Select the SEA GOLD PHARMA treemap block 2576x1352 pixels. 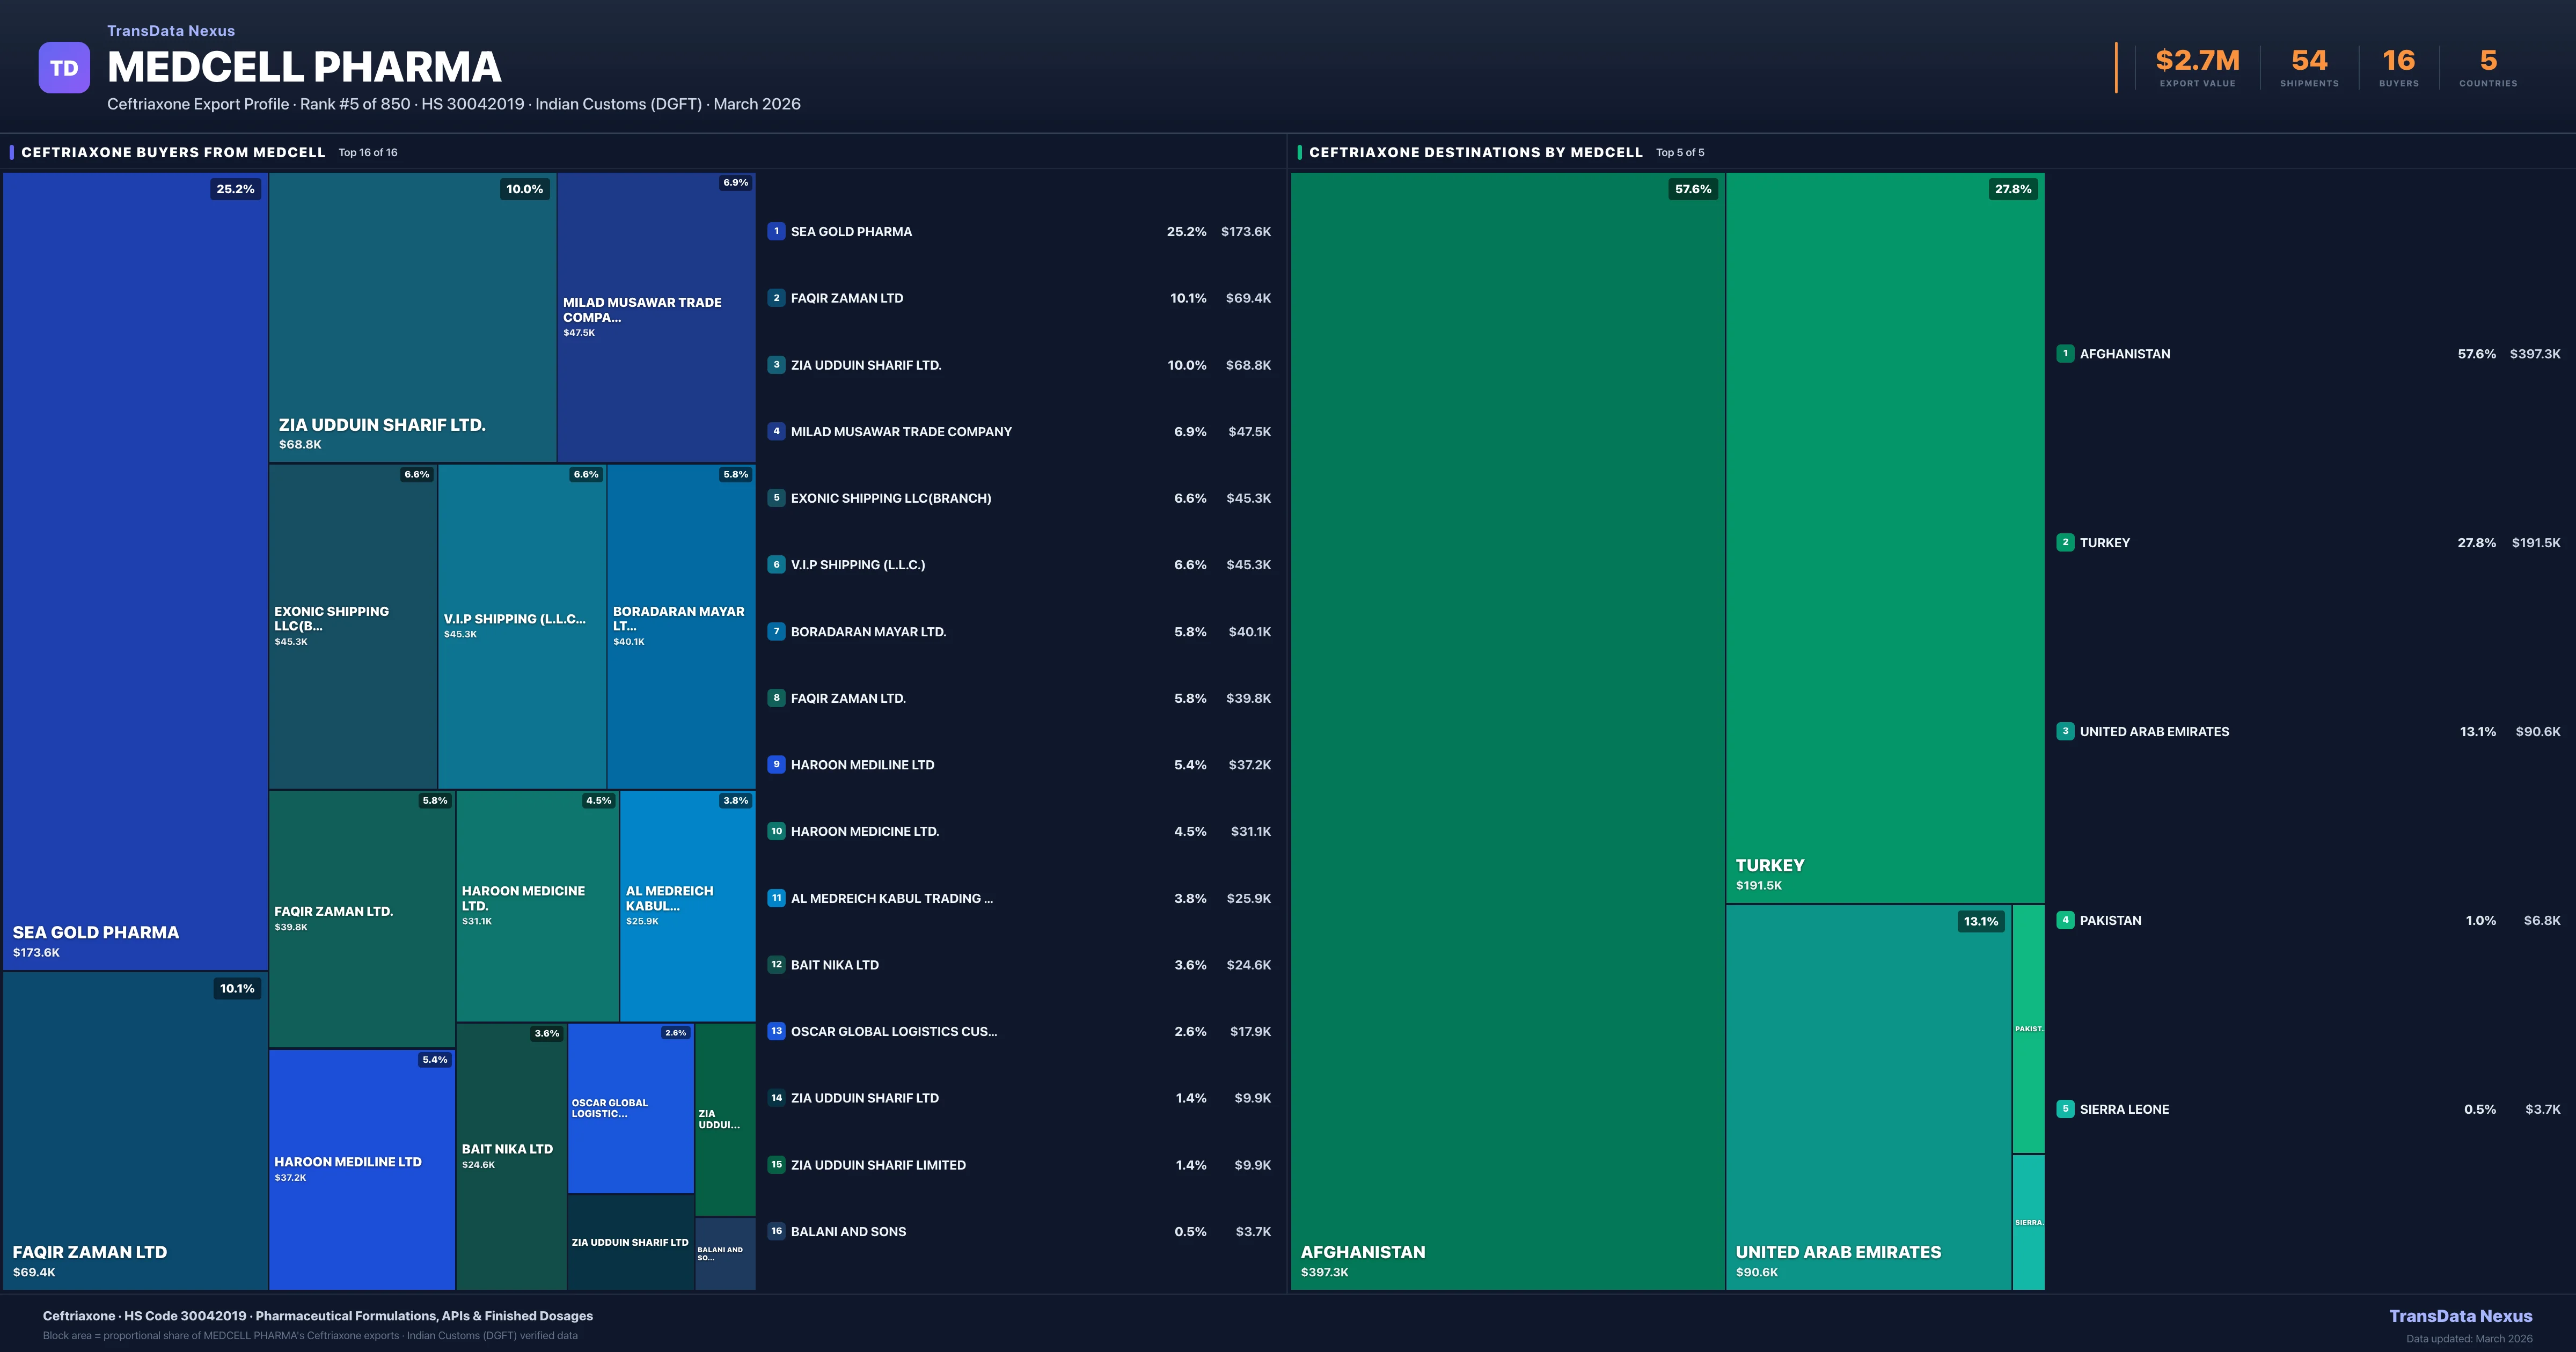(135, 570)
